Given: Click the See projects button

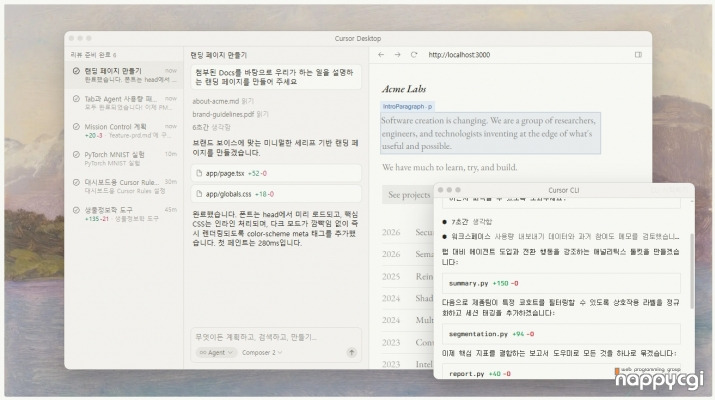Looking at the screenshot, I should click(x=409, y=195).
